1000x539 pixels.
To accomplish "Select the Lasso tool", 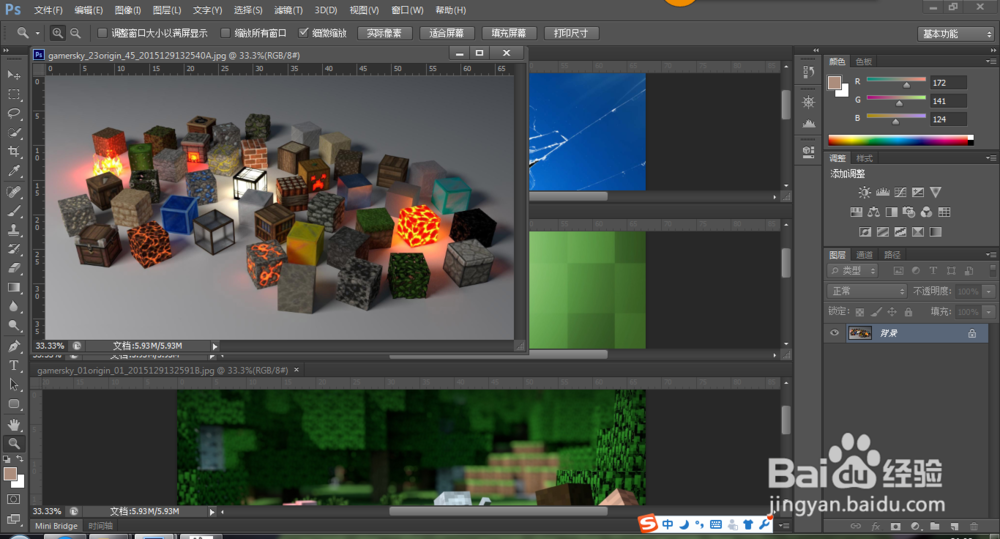I will tap(13, 114).
